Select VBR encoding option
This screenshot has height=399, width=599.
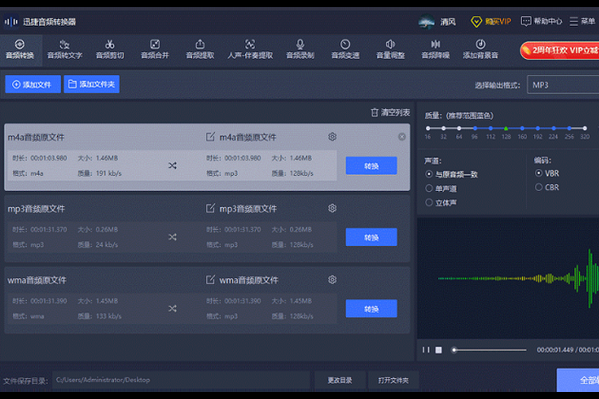point(539,173)
